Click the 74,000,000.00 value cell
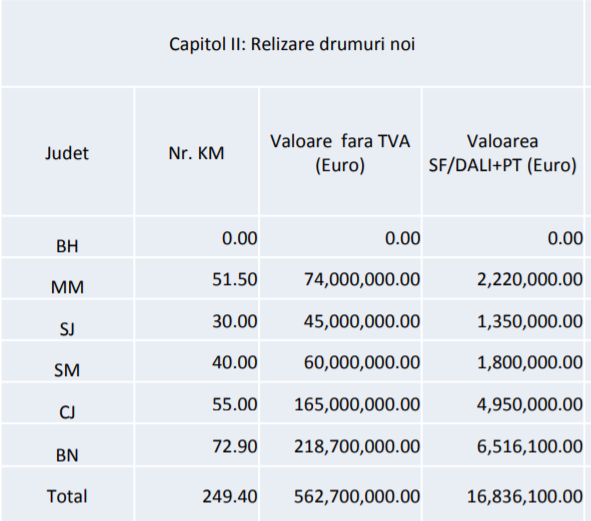 pos(362,279)
